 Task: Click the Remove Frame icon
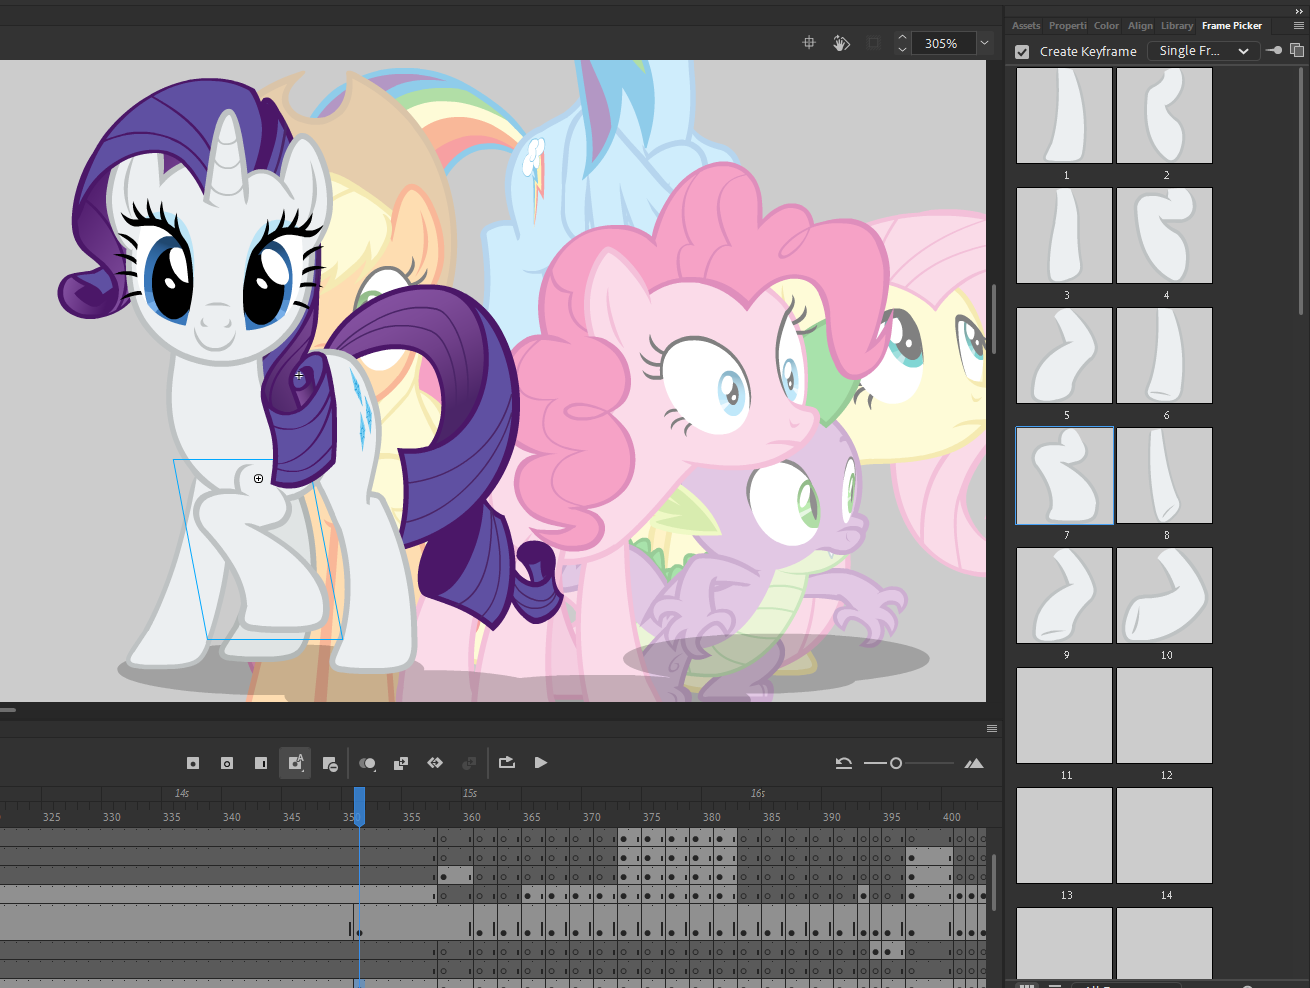330,763
